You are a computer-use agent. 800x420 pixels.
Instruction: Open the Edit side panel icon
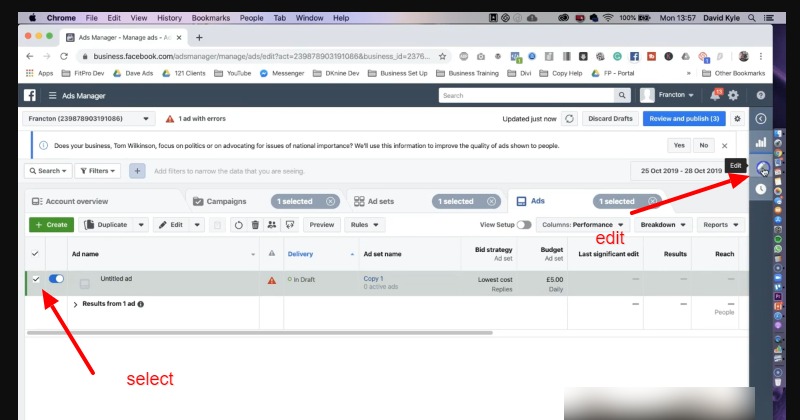click(x=762, y=167)
